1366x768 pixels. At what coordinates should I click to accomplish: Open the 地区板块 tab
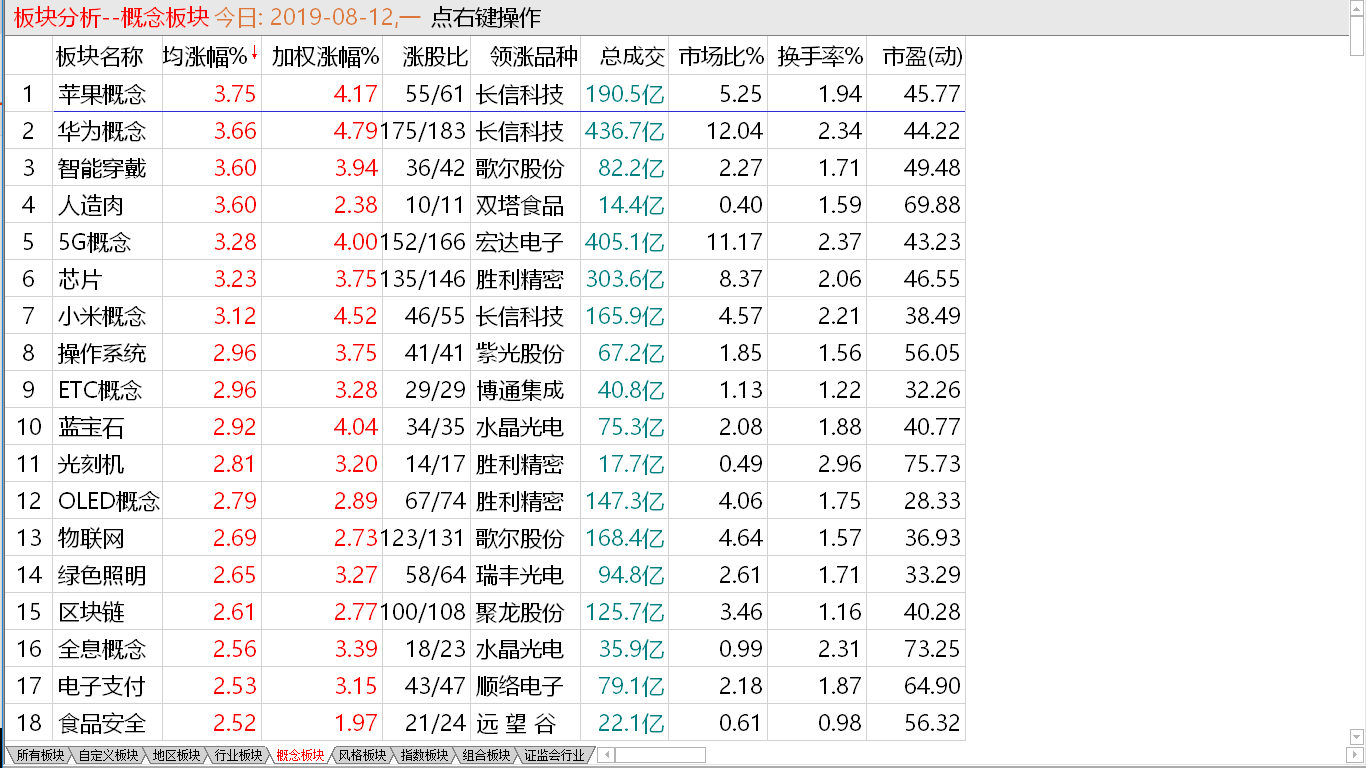pos(176,756)
